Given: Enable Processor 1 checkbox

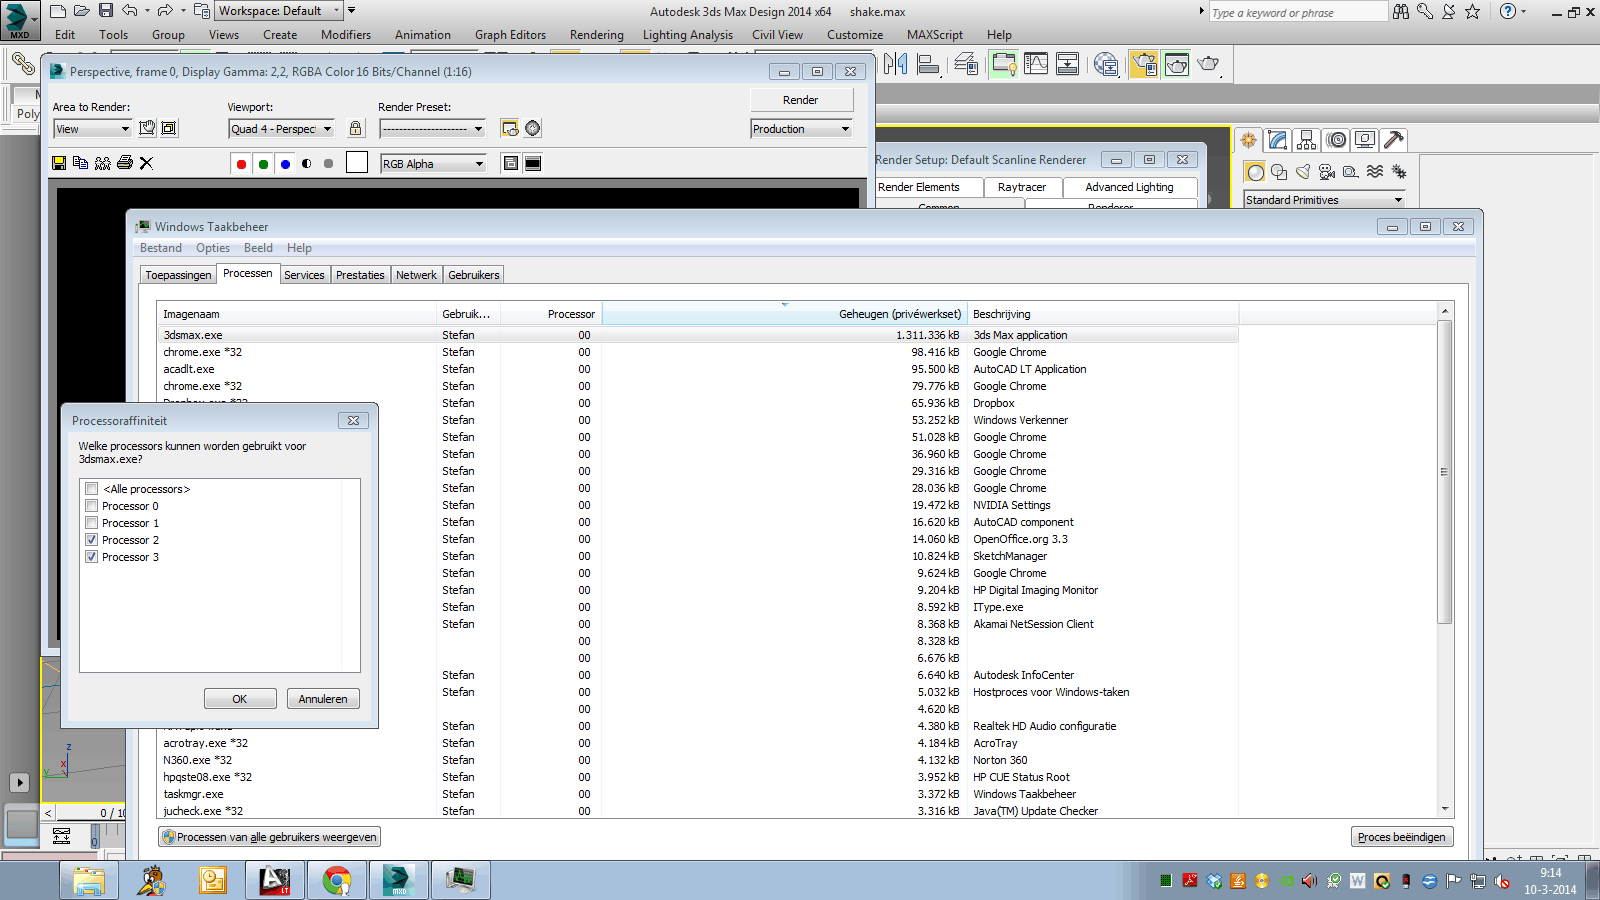Looking at the screenshot, I should coord(92,523).
